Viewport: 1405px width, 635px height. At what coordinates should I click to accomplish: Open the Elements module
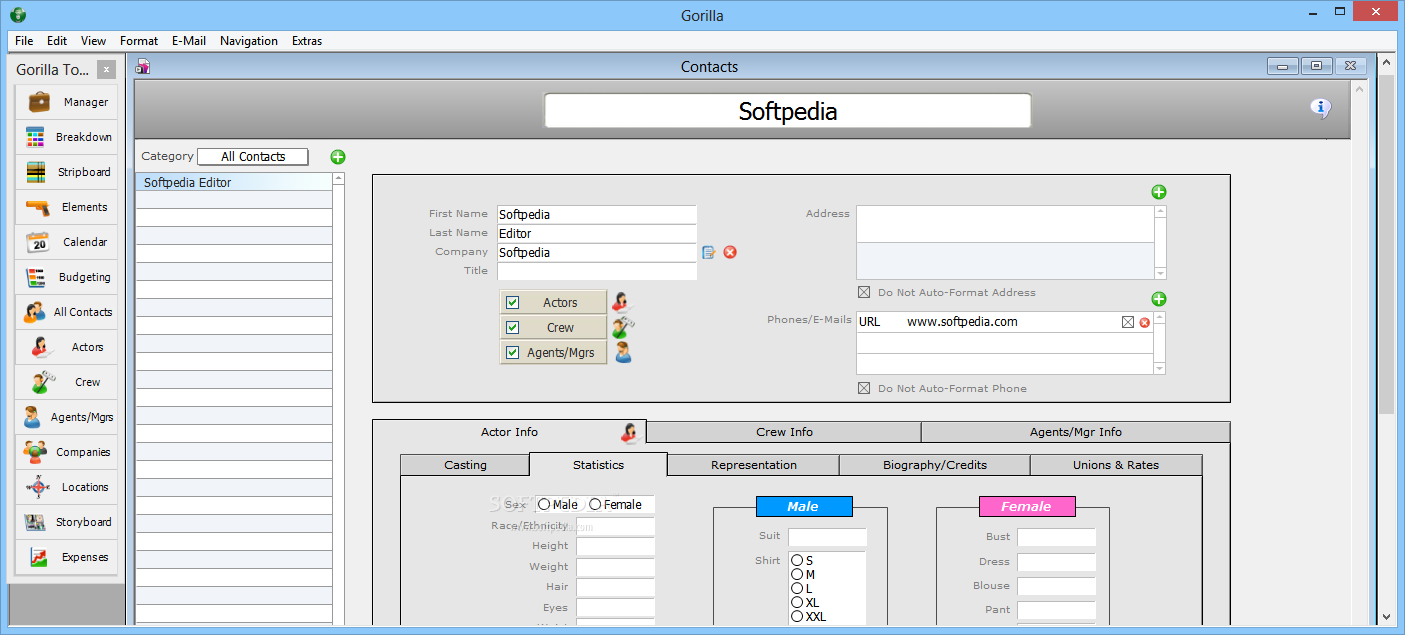coord(67,207)
